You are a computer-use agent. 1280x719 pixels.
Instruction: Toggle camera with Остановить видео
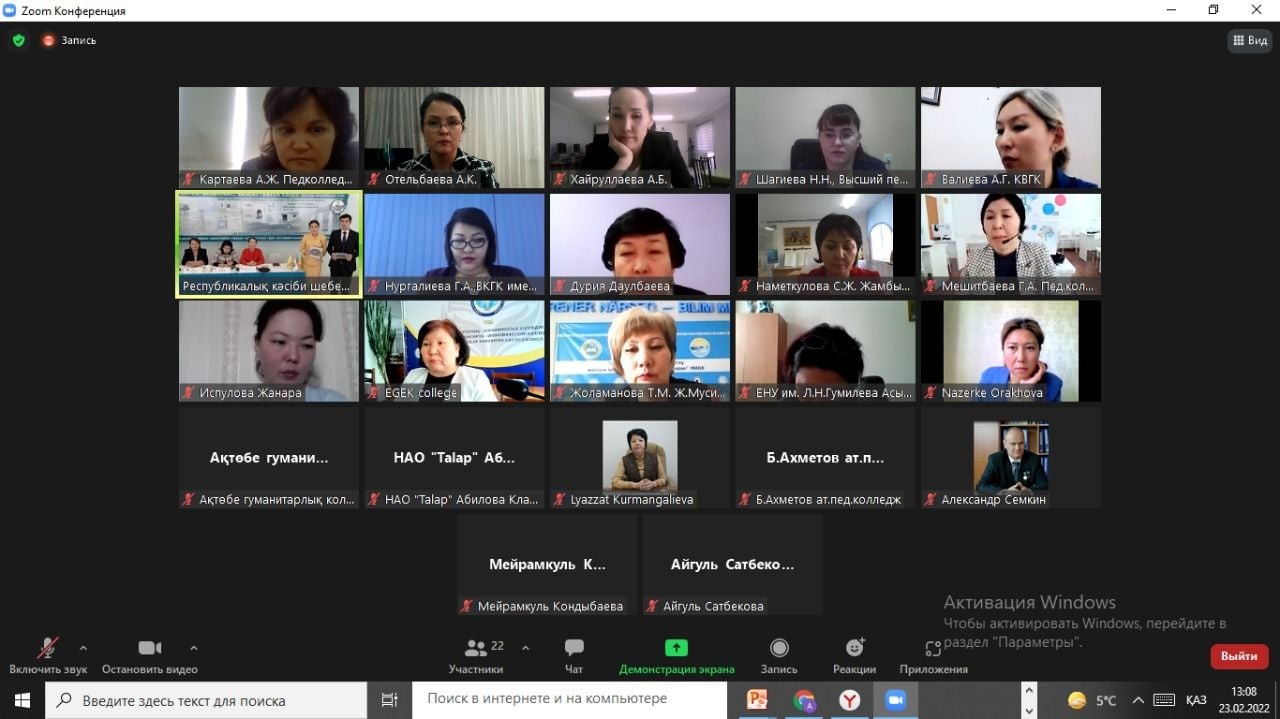150,655
